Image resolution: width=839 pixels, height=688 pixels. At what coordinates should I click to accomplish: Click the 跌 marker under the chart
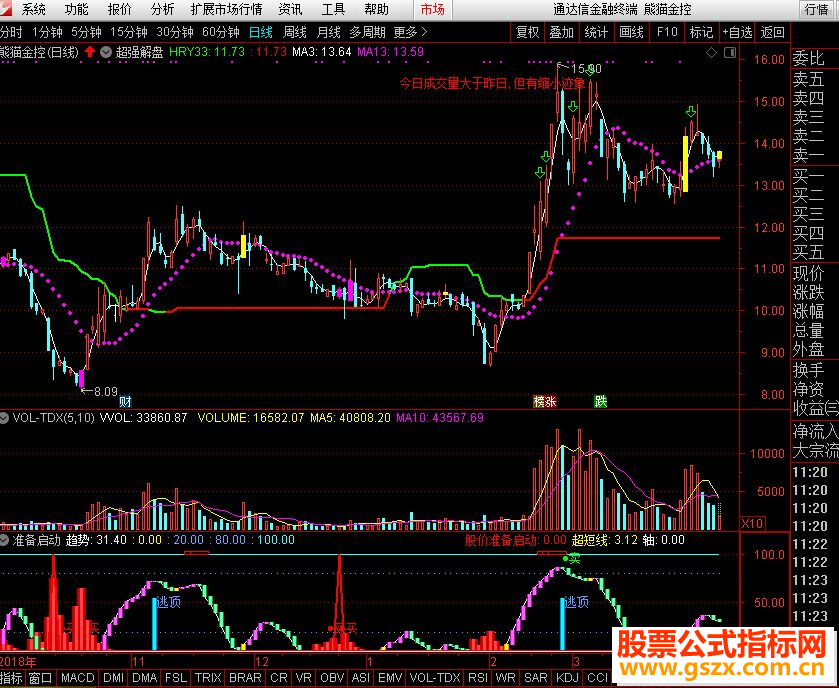[x=601, y=401]
